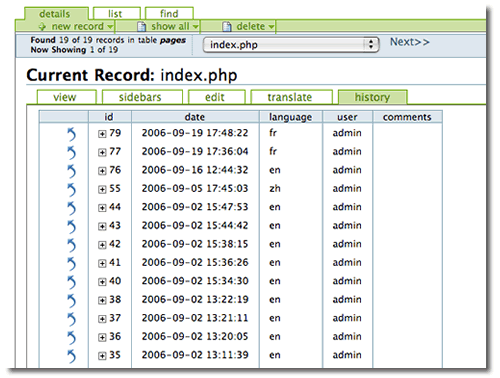Sort by the comments column header
The image size is (500, 378).
pyautogui.click(x=407, y=117)
